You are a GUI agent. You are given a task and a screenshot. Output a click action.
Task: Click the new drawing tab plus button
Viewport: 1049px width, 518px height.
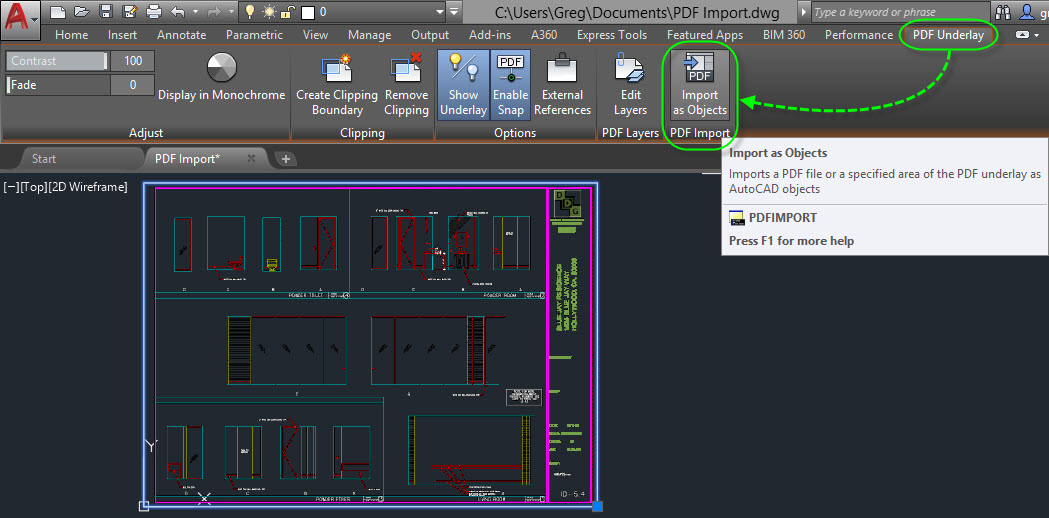point(285,159)
